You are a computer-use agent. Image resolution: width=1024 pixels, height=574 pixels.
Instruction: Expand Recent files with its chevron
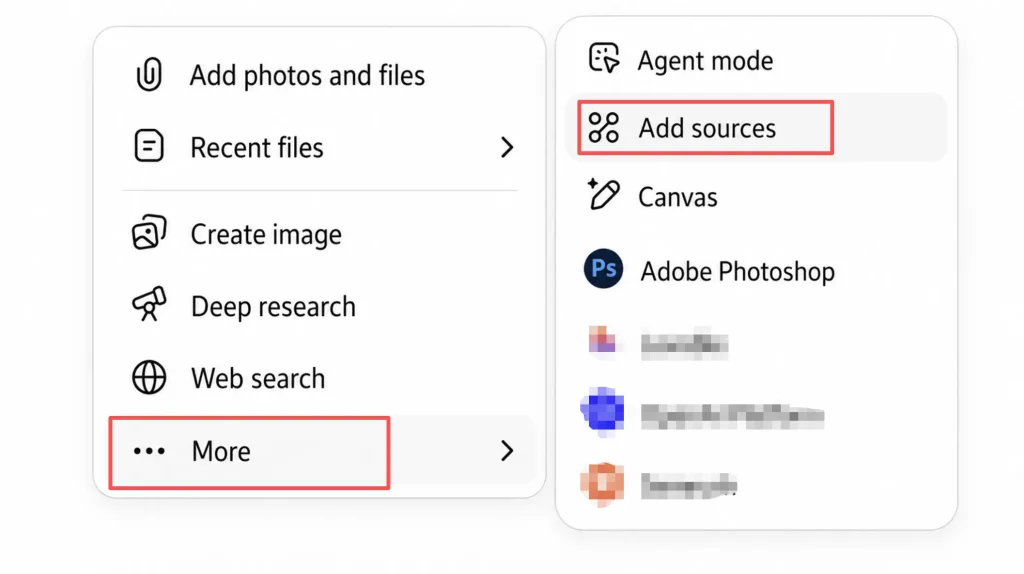click(x=507, y=148)
